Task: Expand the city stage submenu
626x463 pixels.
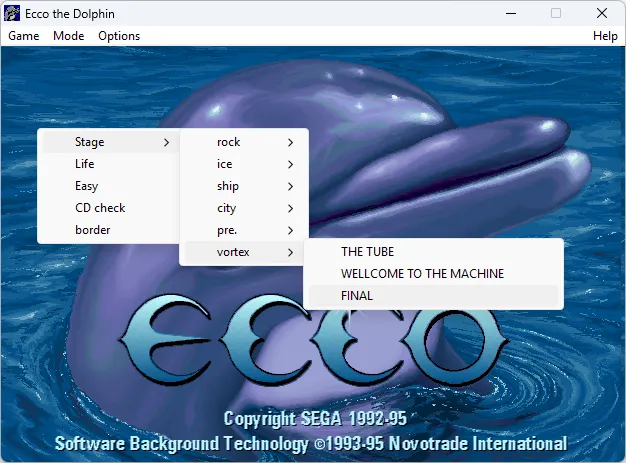Action: [x=244, y=208]
